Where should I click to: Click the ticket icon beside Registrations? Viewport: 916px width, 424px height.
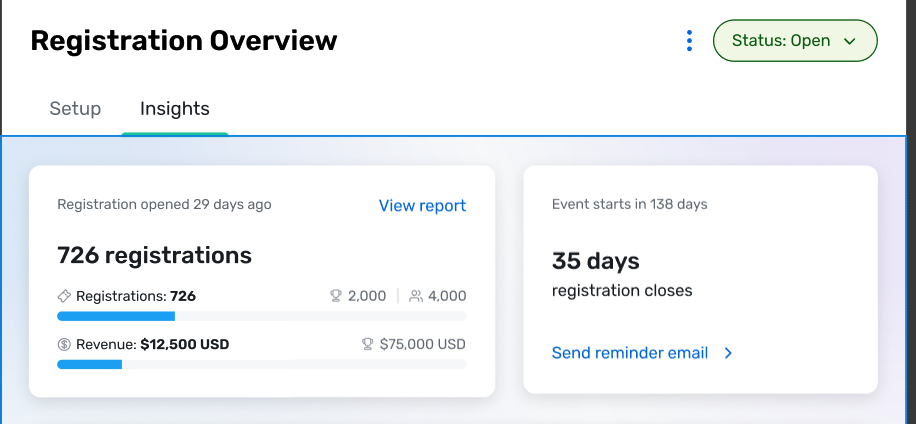pos(64,296)
